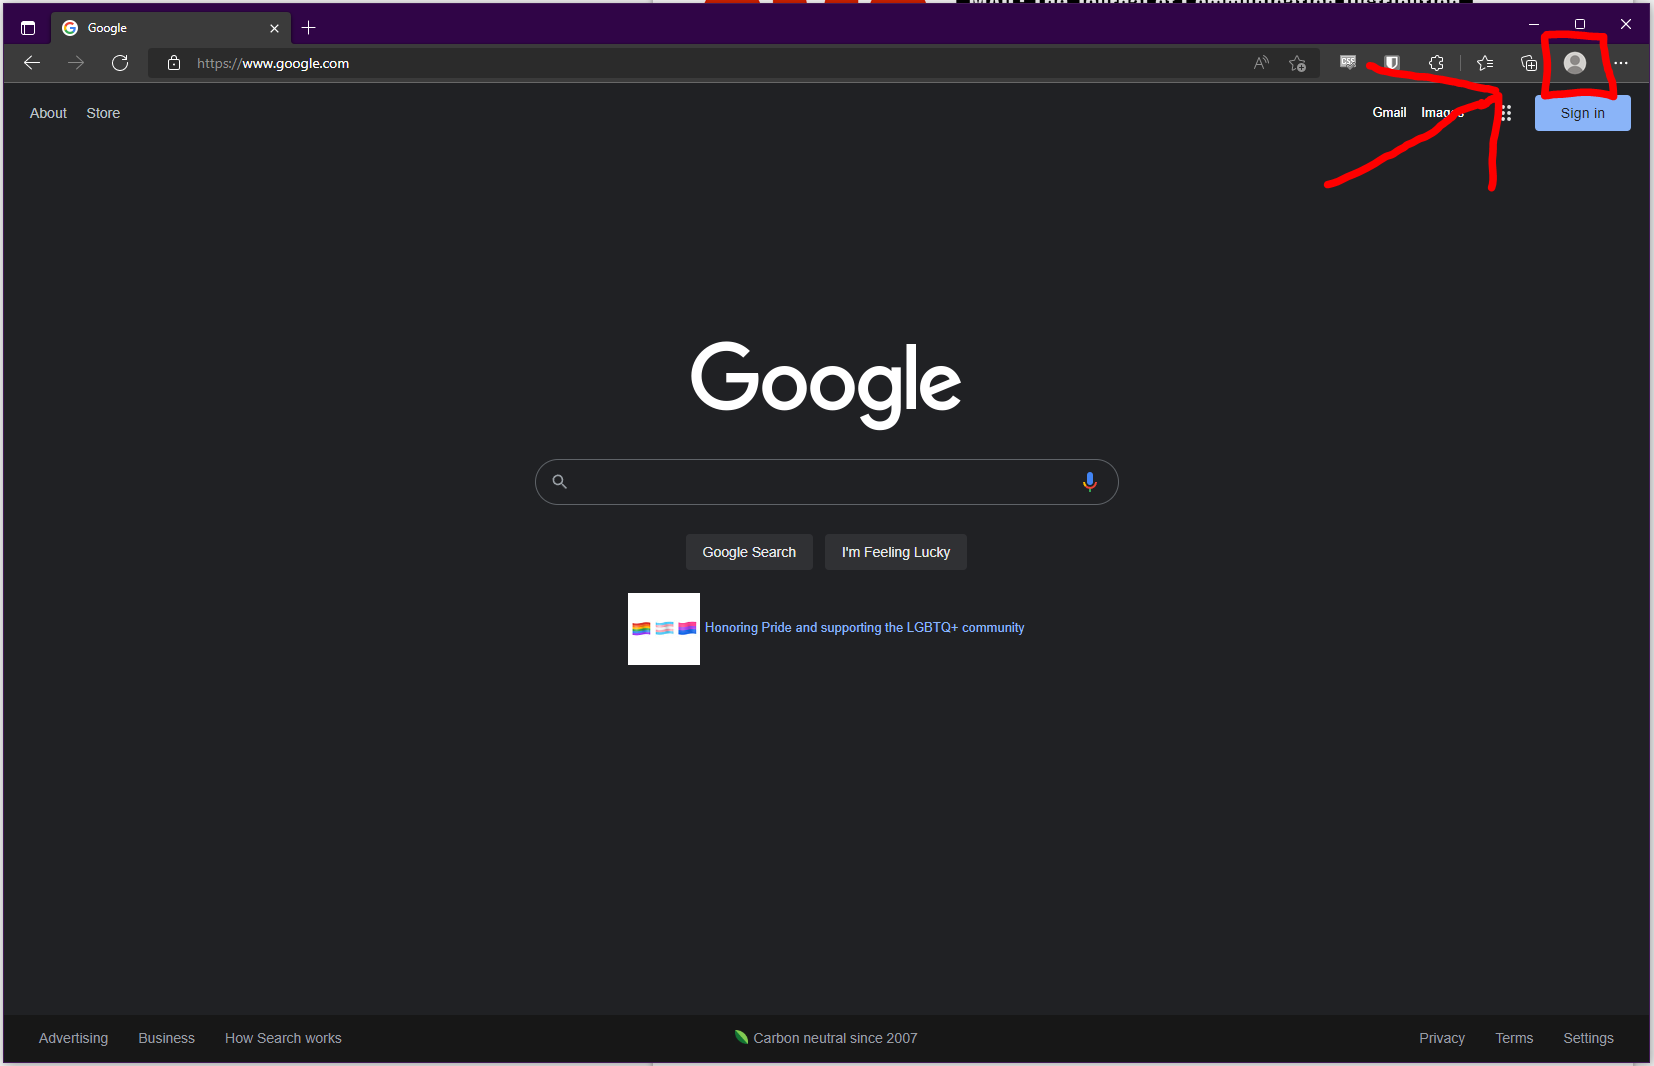Click the Google Search button
The image size is (1654, 1066).
(749, 552)
